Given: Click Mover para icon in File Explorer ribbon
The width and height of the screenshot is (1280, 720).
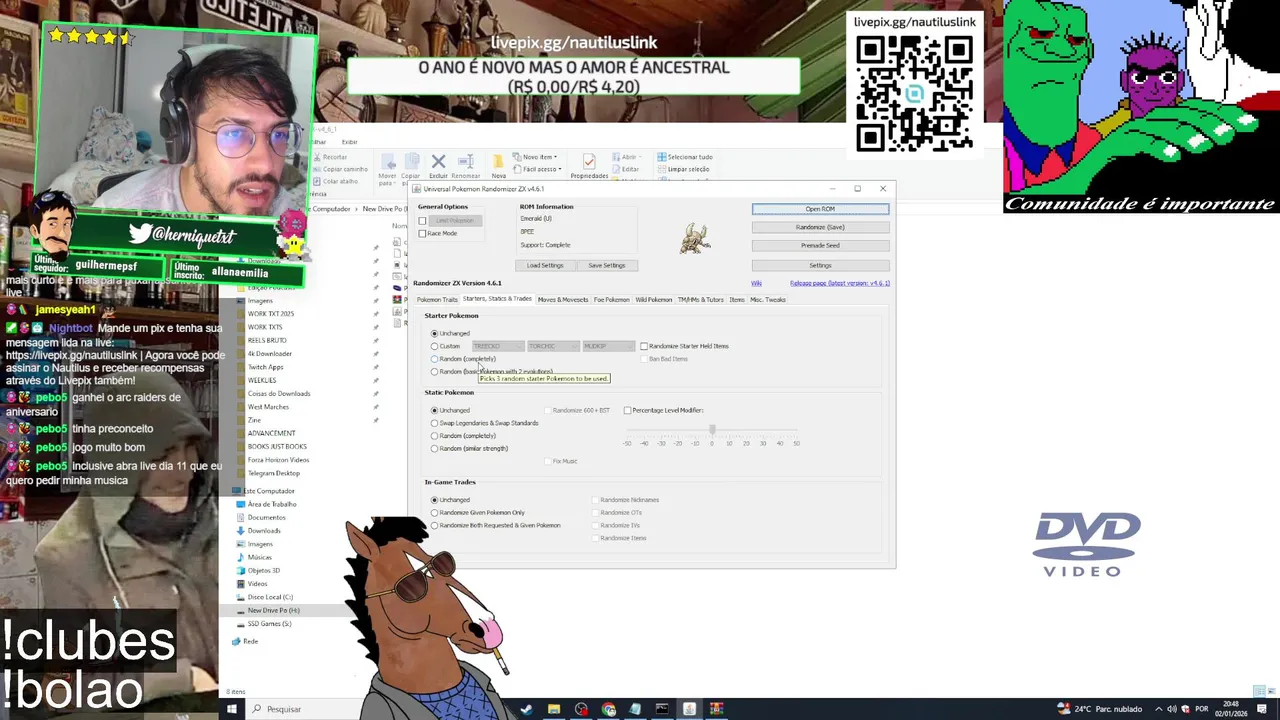Looking at the screenshot, I should click(x=387, y=162).
